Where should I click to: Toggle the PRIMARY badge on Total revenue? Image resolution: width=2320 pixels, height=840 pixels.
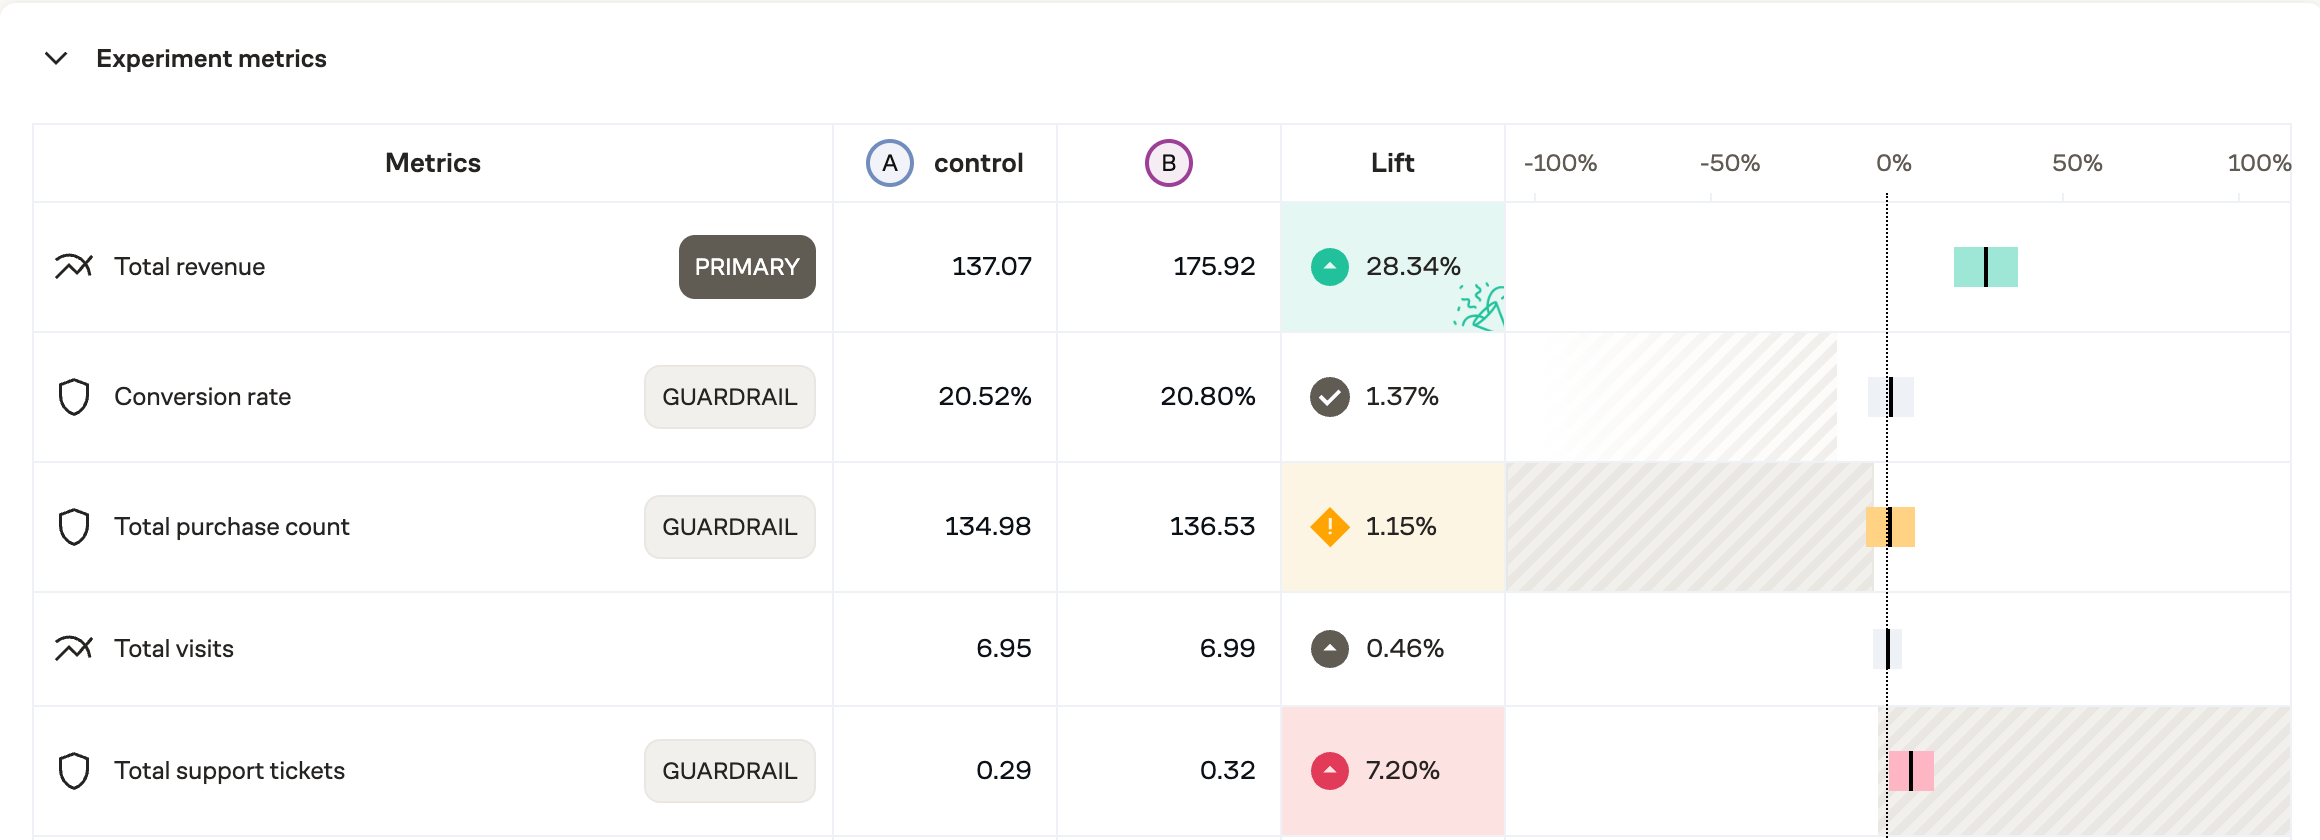[746, 267]
